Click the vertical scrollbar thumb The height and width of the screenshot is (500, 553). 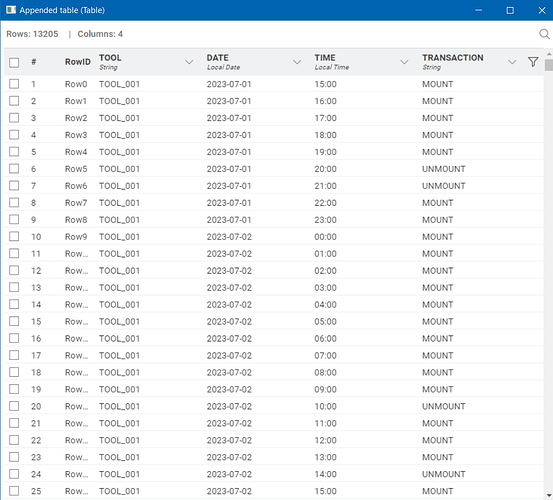point(549,65)
